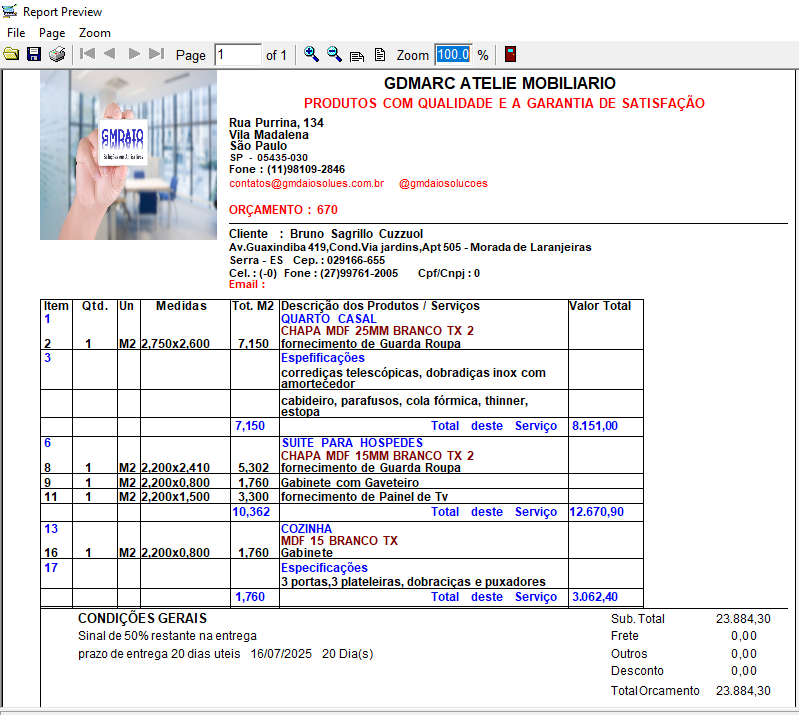Viewport: 799px width, 715px height.
Task: Open a report file via folder icon
Action: [11, 55]
